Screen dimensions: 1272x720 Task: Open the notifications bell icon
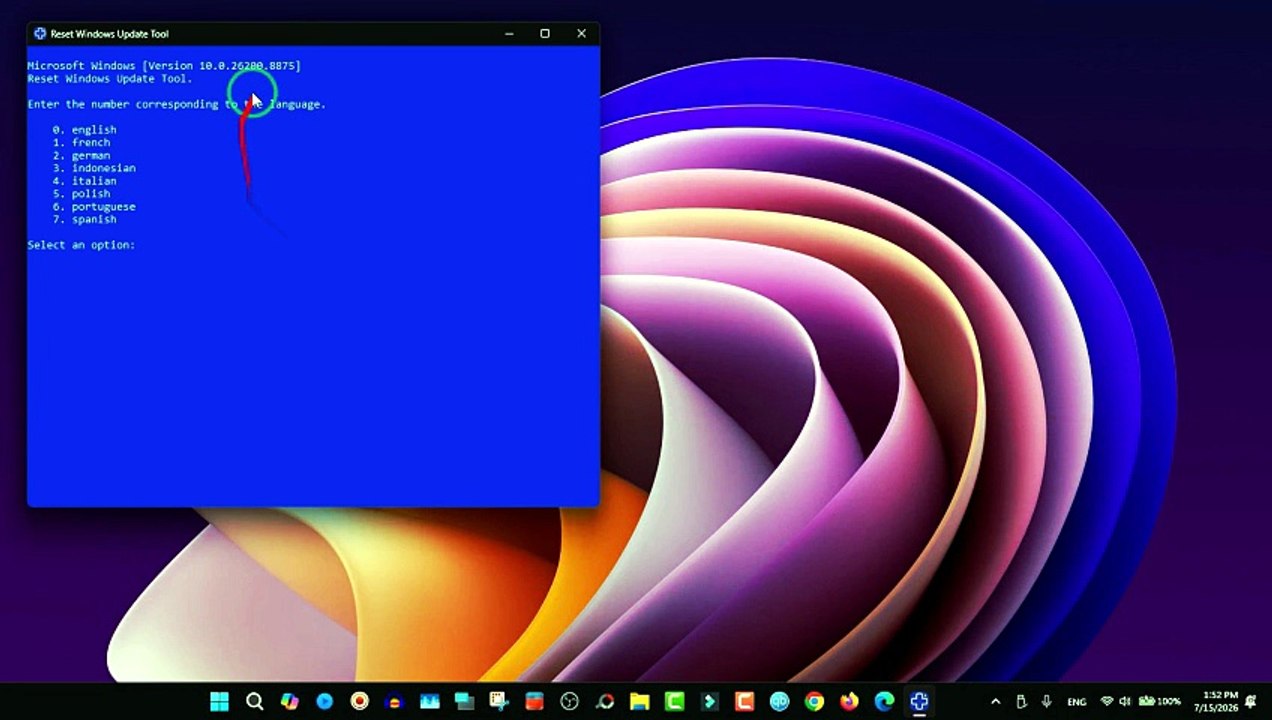click(x=1250, y=702)
